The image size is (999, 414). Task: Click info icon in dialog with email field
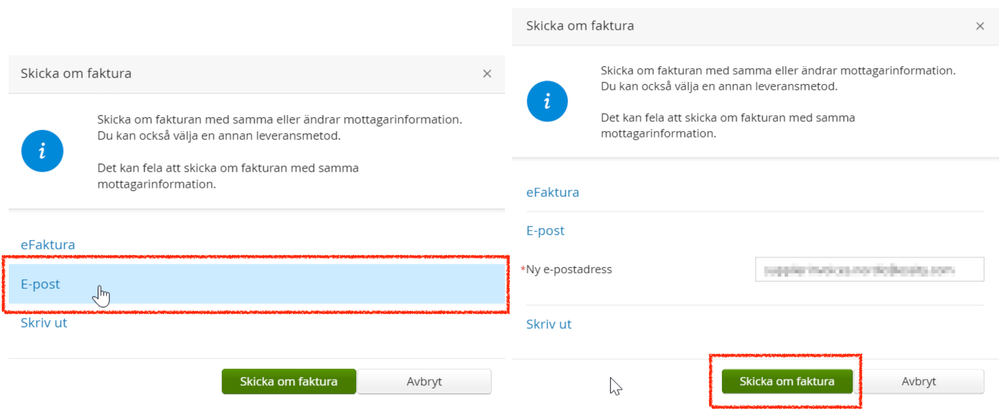click(x=547, y=100)
